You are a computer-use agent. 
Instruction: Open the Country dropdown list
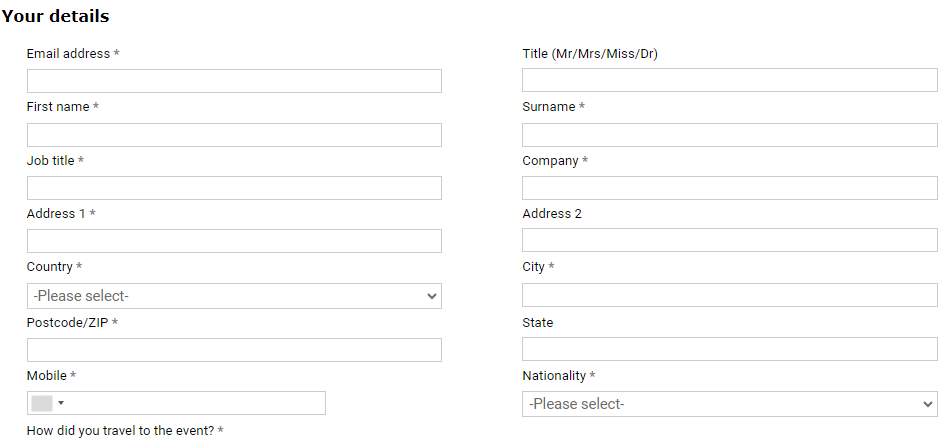click(234, 296)
